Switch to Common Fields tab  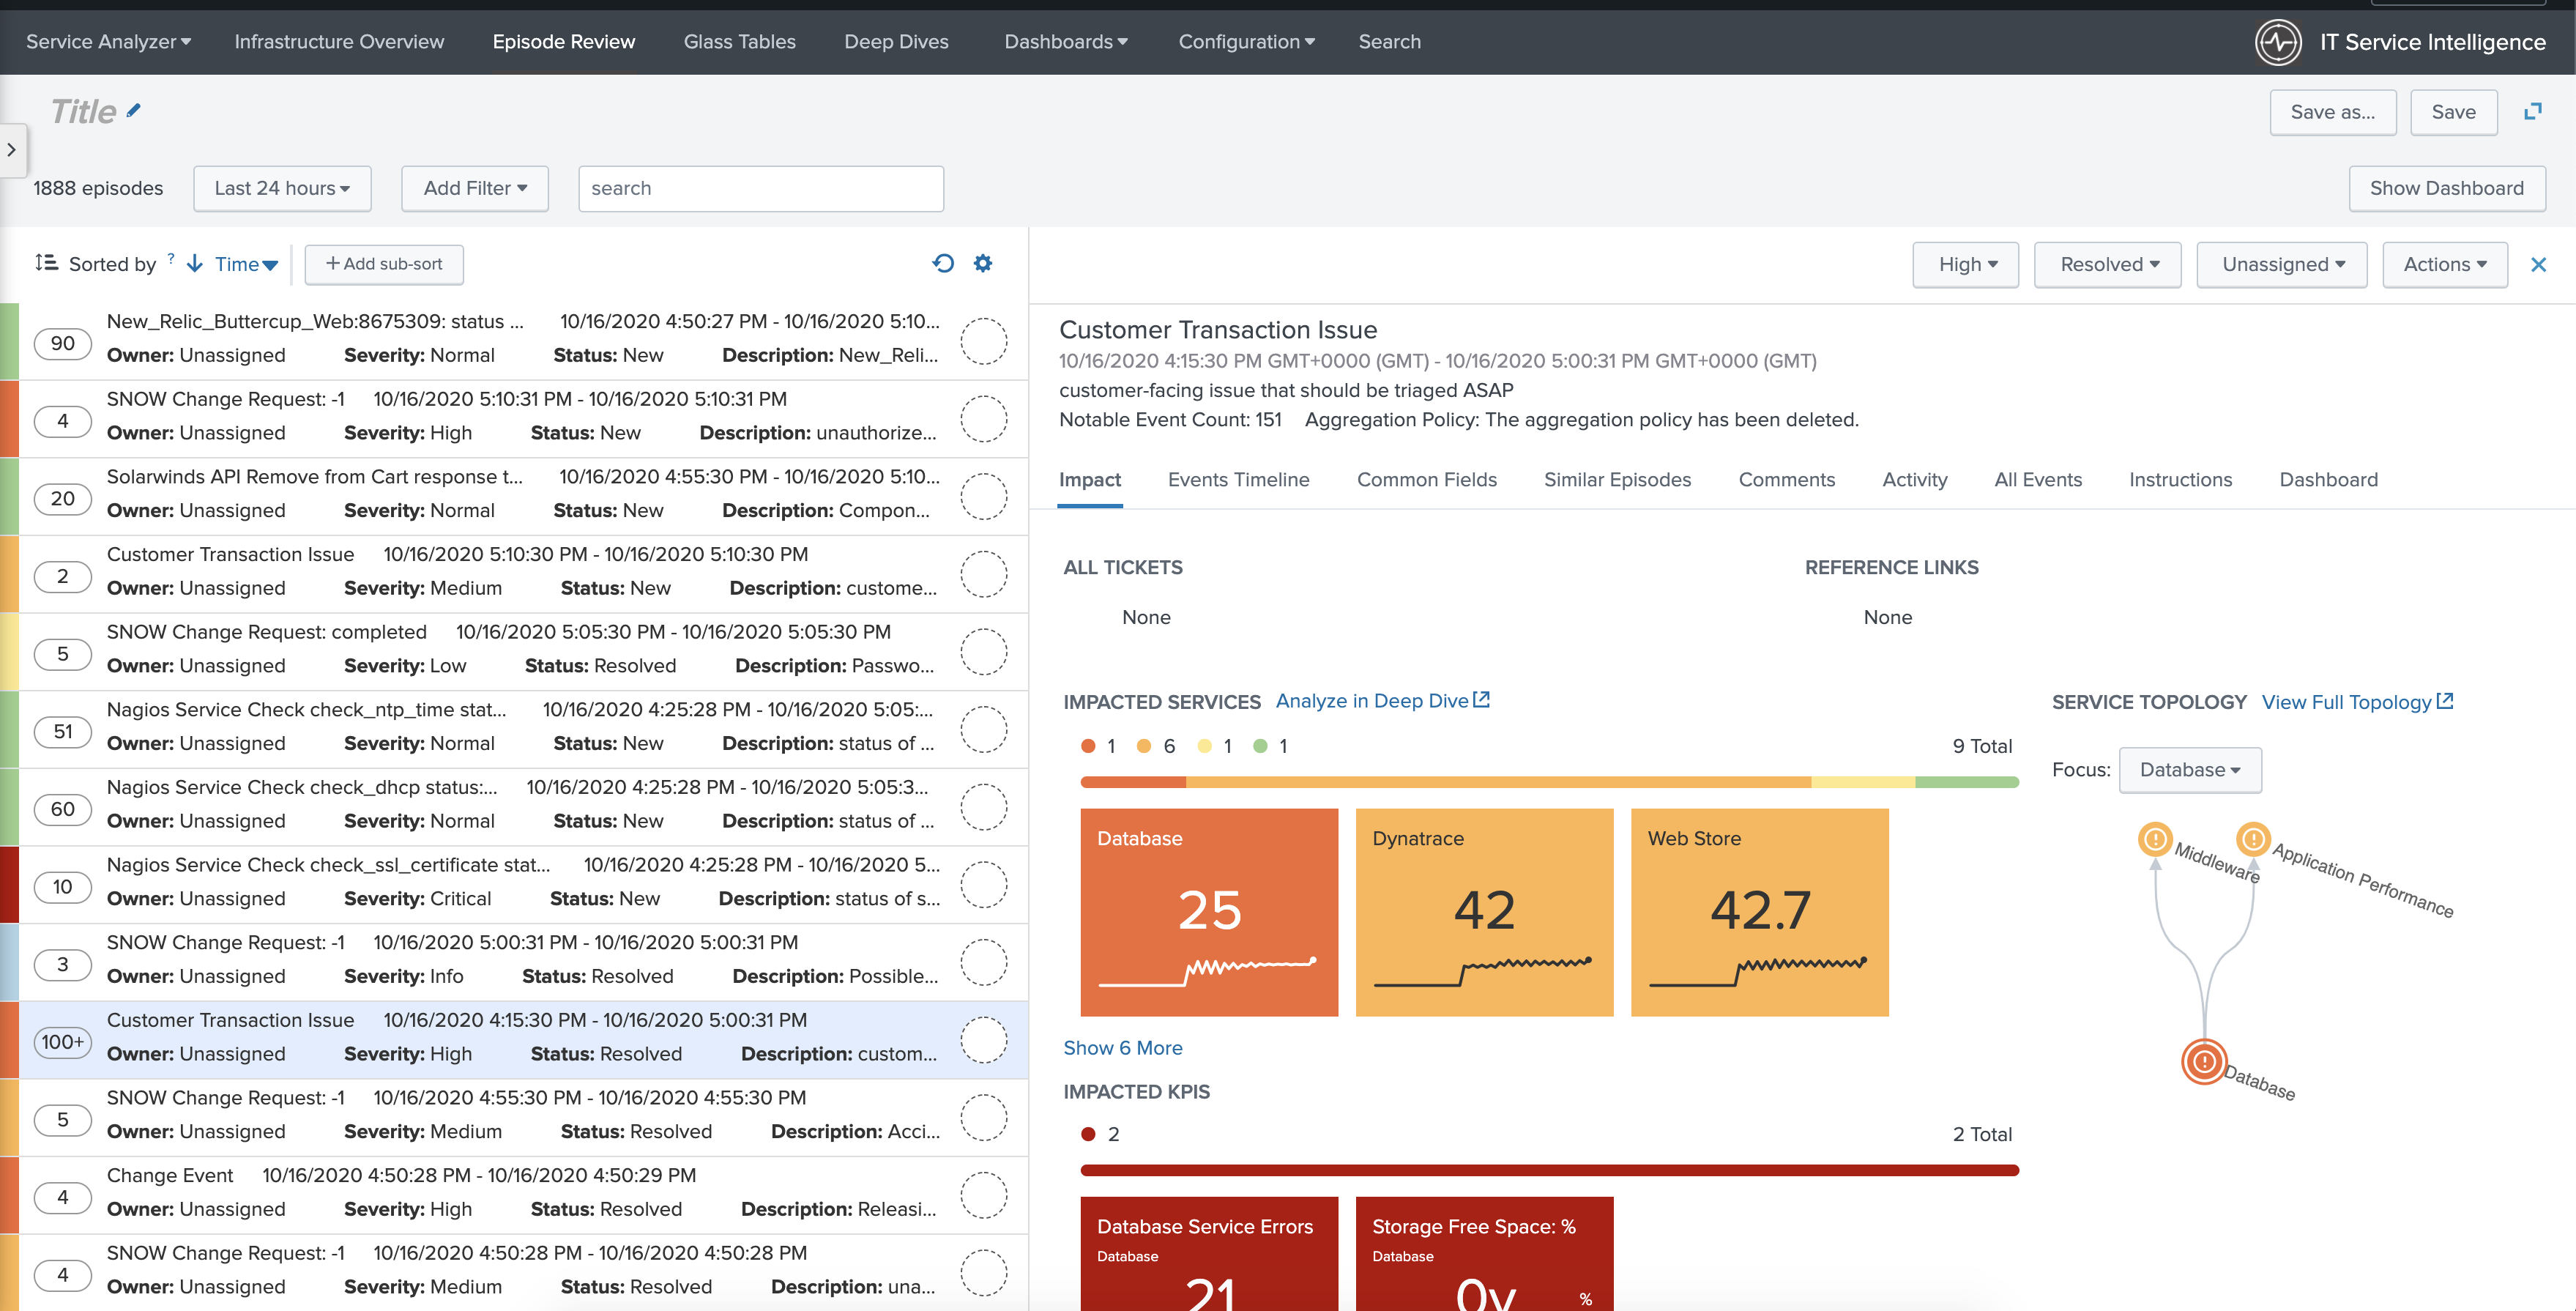pyautogui.click(x=1427, y=480)
